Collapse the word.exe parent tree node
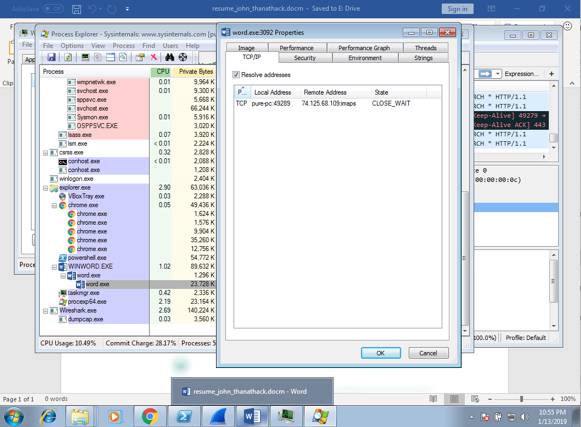The image size is (581, 427). (x=63, y=276)
